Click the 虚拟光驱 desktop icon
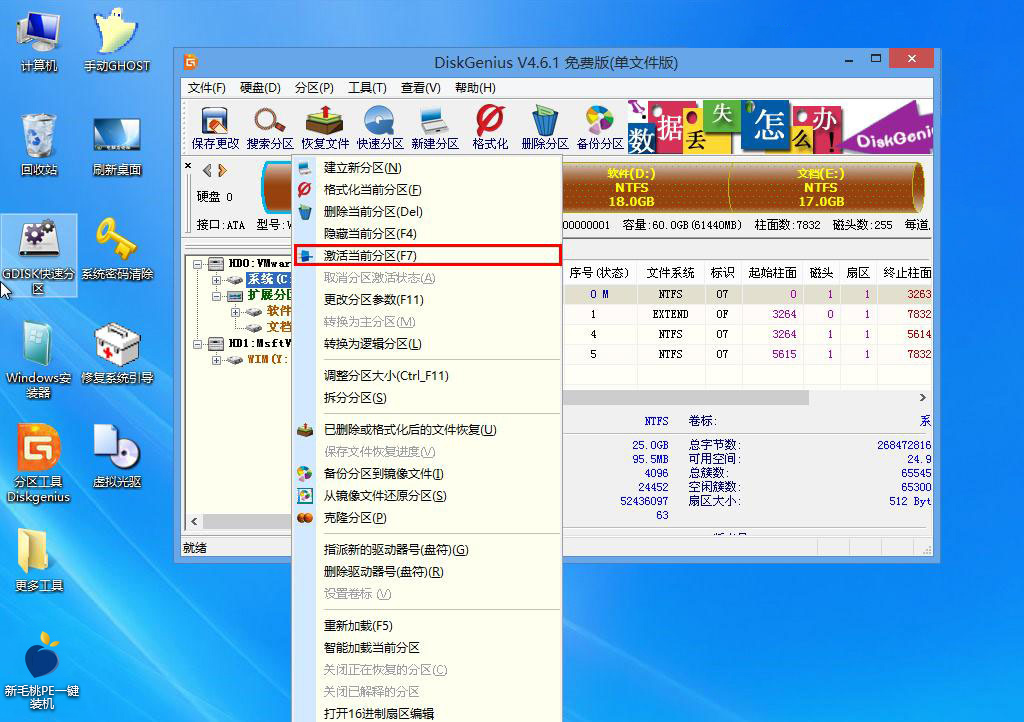 pyautogui.click(x=117, y=456)
